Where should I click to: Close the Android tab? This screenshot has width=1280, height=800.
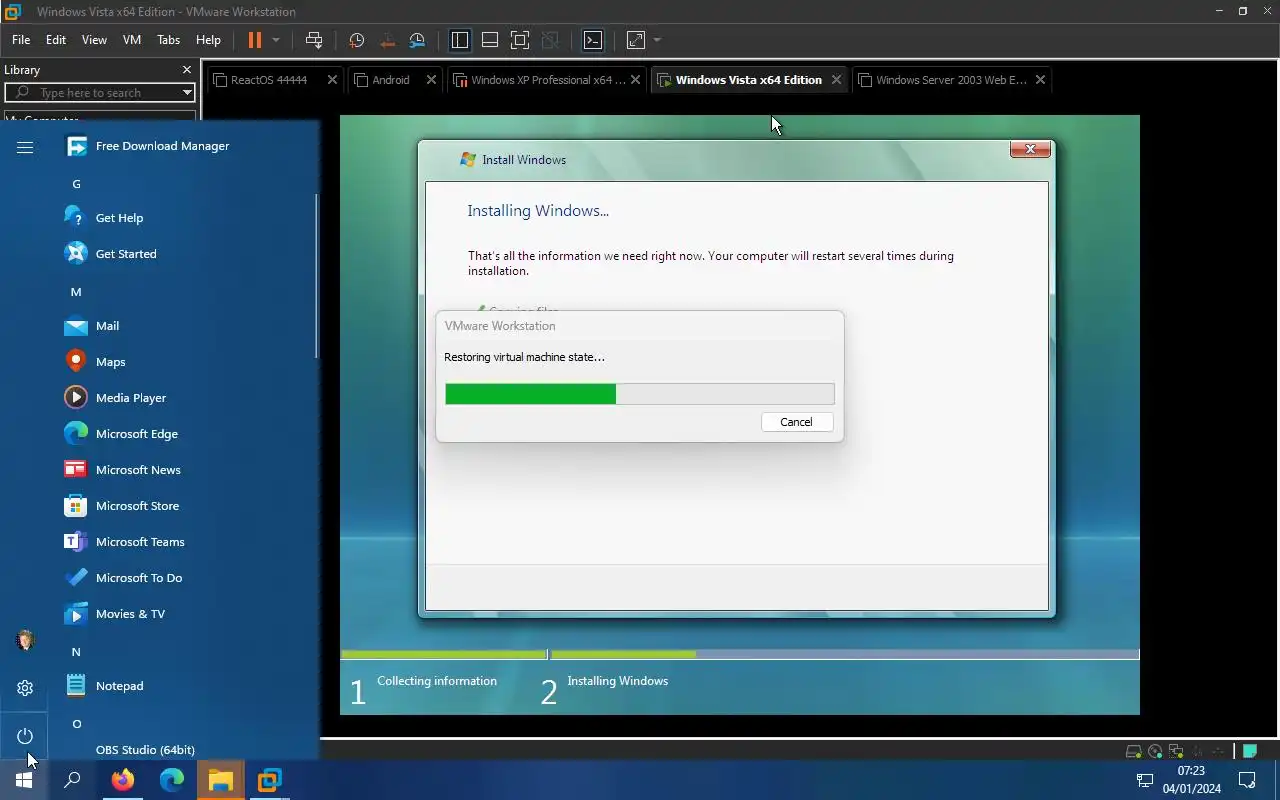click(x=432, y=80)
